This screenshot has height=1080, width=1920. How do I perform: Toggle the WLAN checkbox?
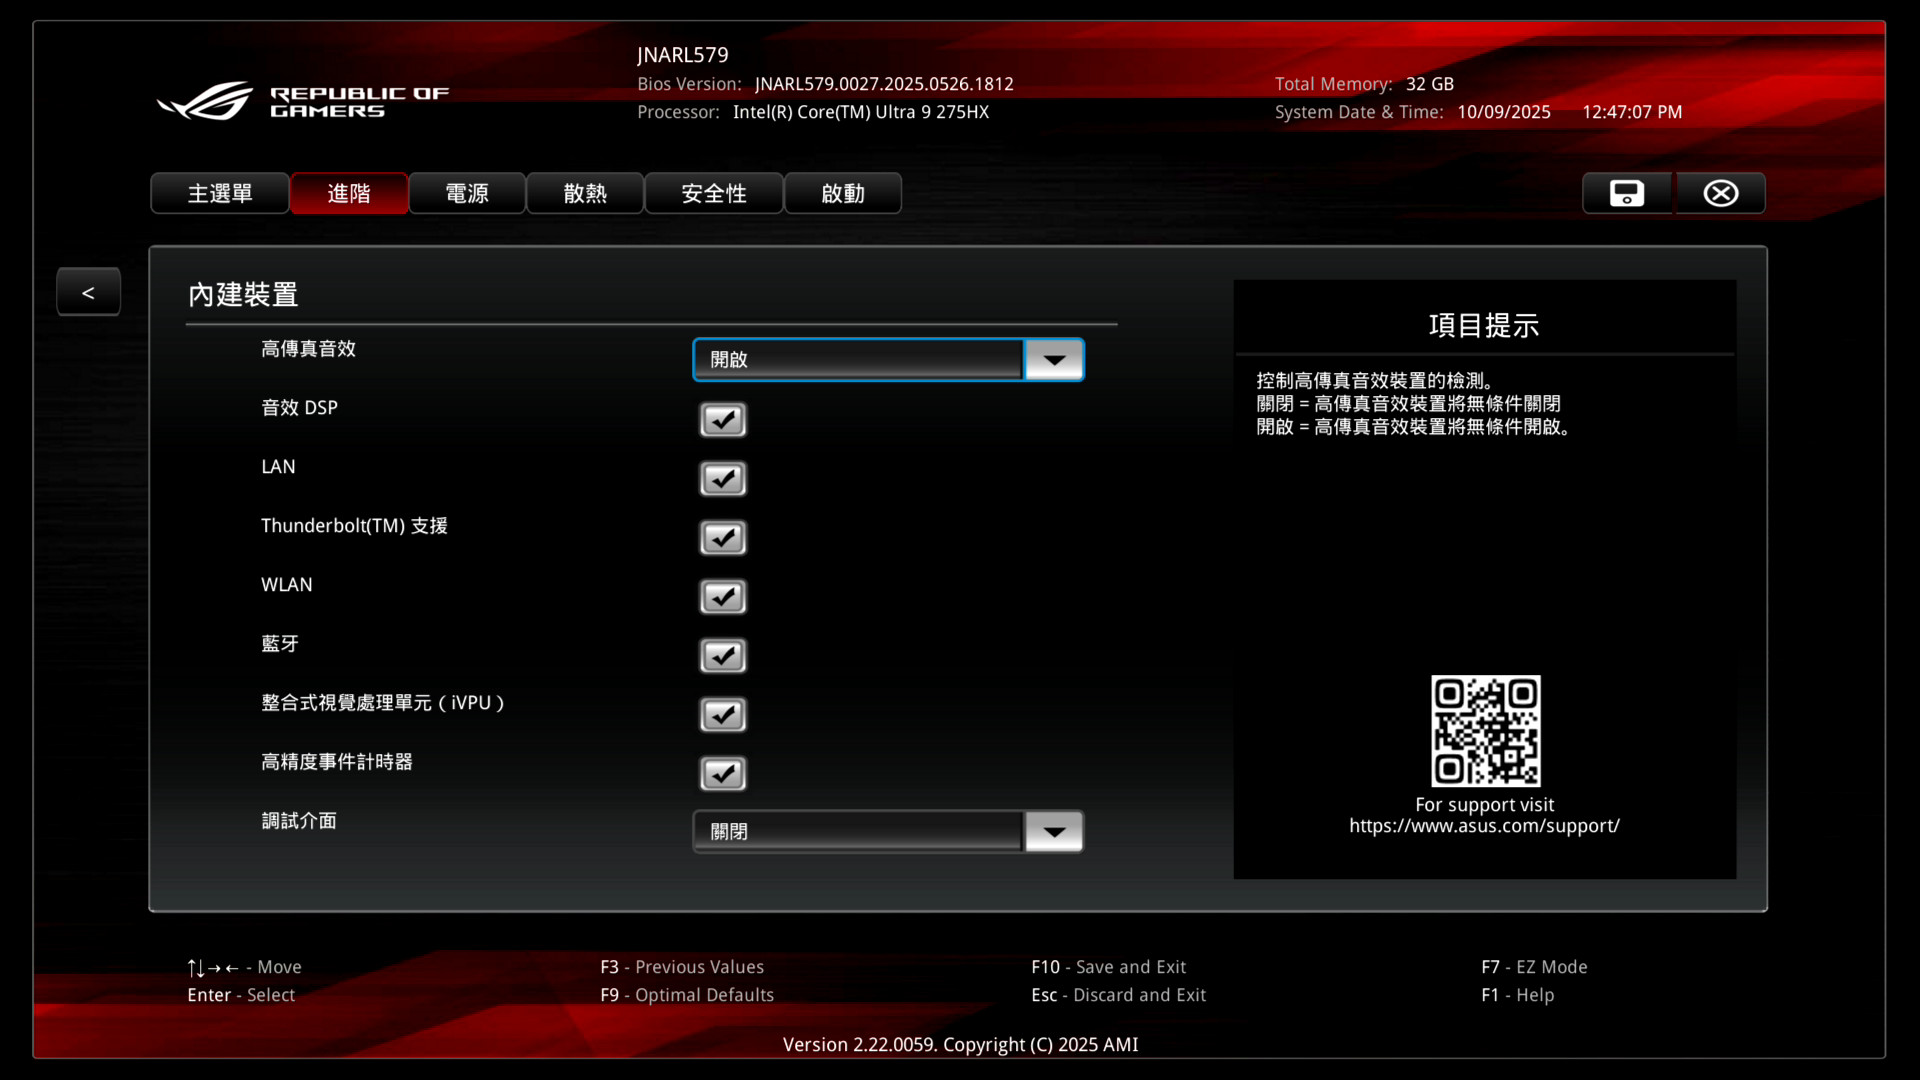tap(722, 597)
